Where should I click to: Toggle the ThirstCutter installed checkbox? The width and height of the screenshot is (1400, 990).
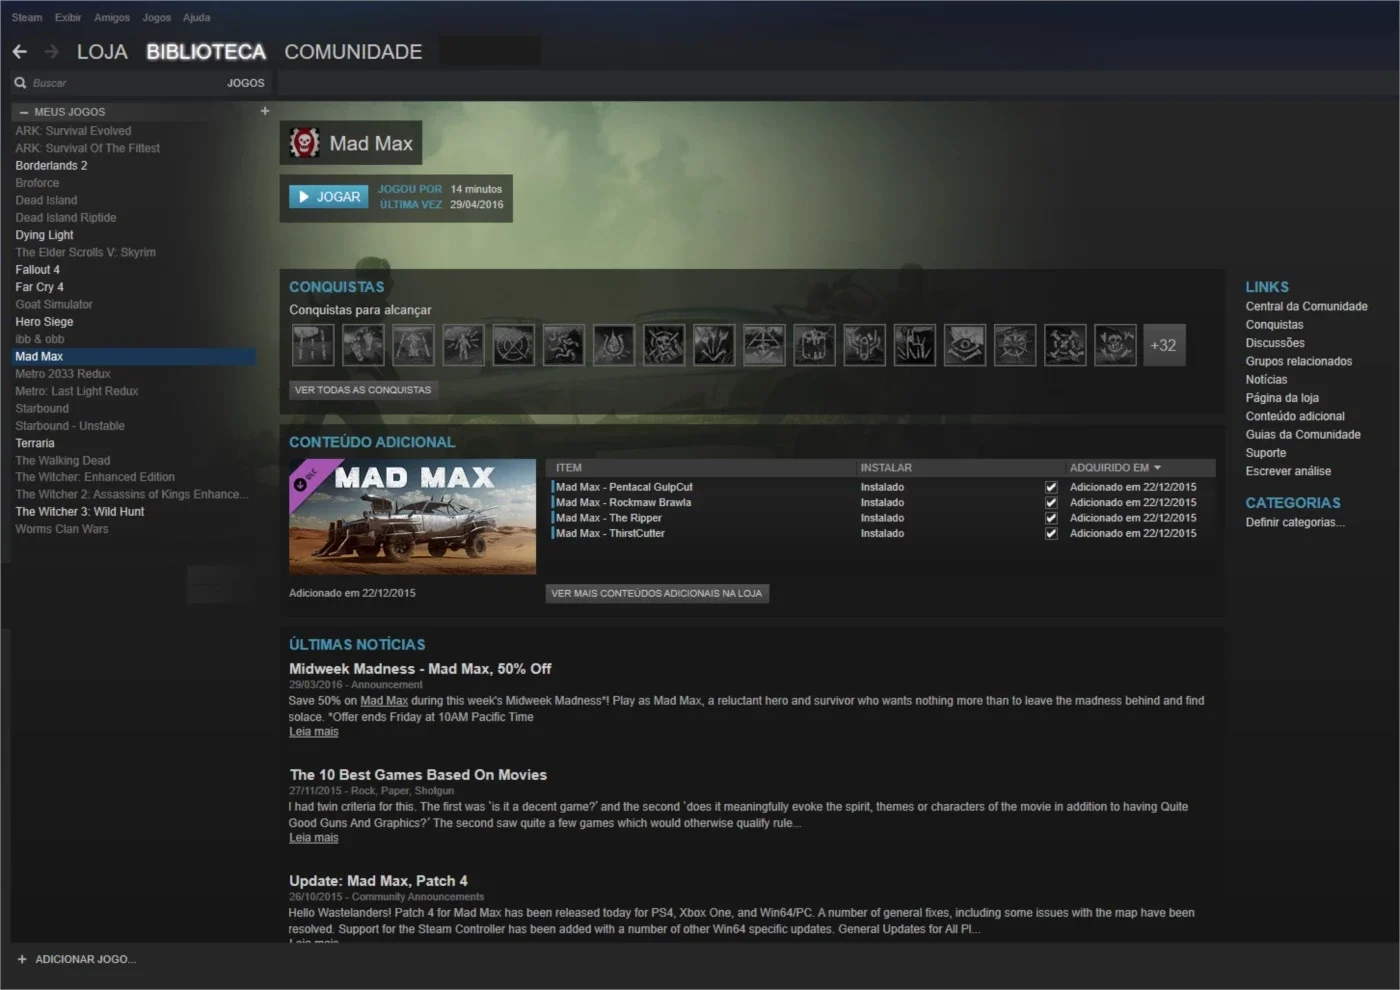[1051, 533]
